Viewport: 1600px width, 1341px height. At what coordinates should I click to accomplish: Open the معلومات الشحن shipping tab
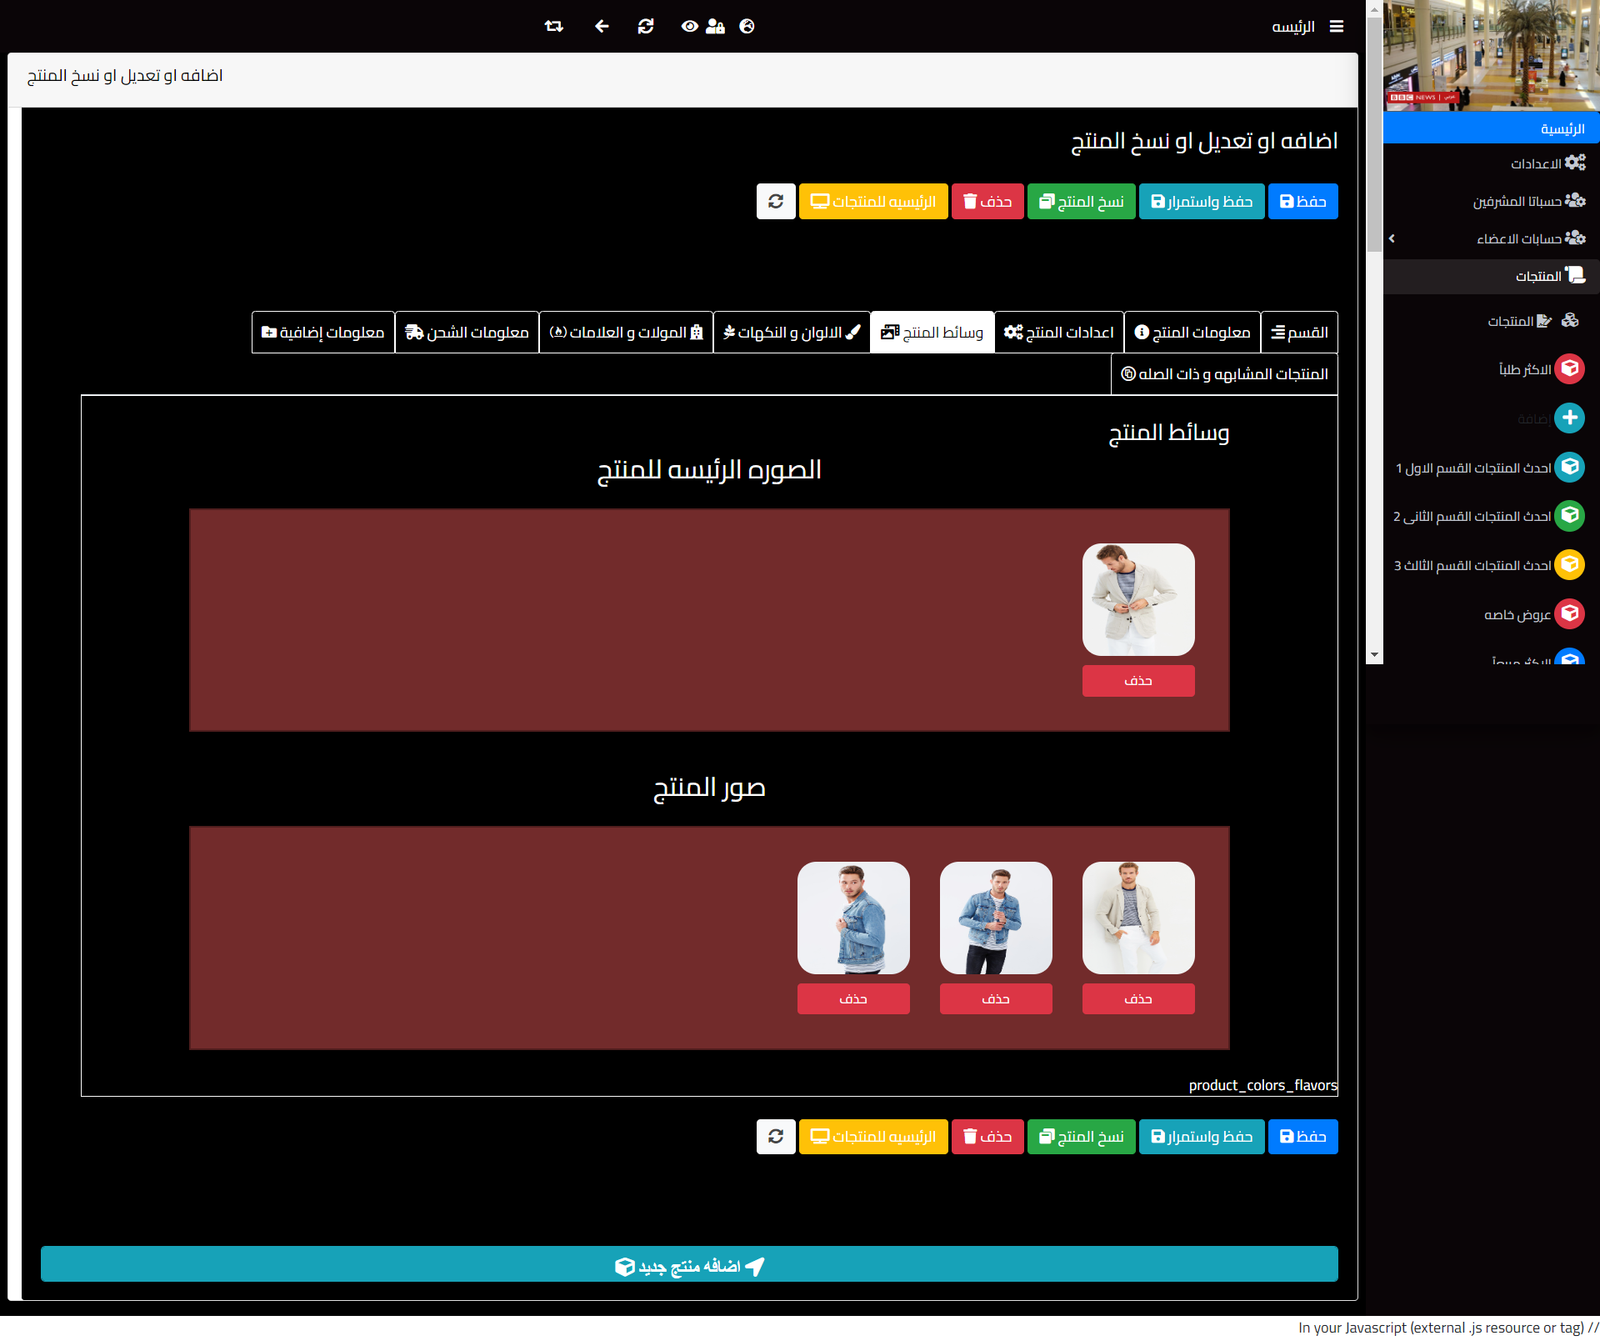(467, 333)
